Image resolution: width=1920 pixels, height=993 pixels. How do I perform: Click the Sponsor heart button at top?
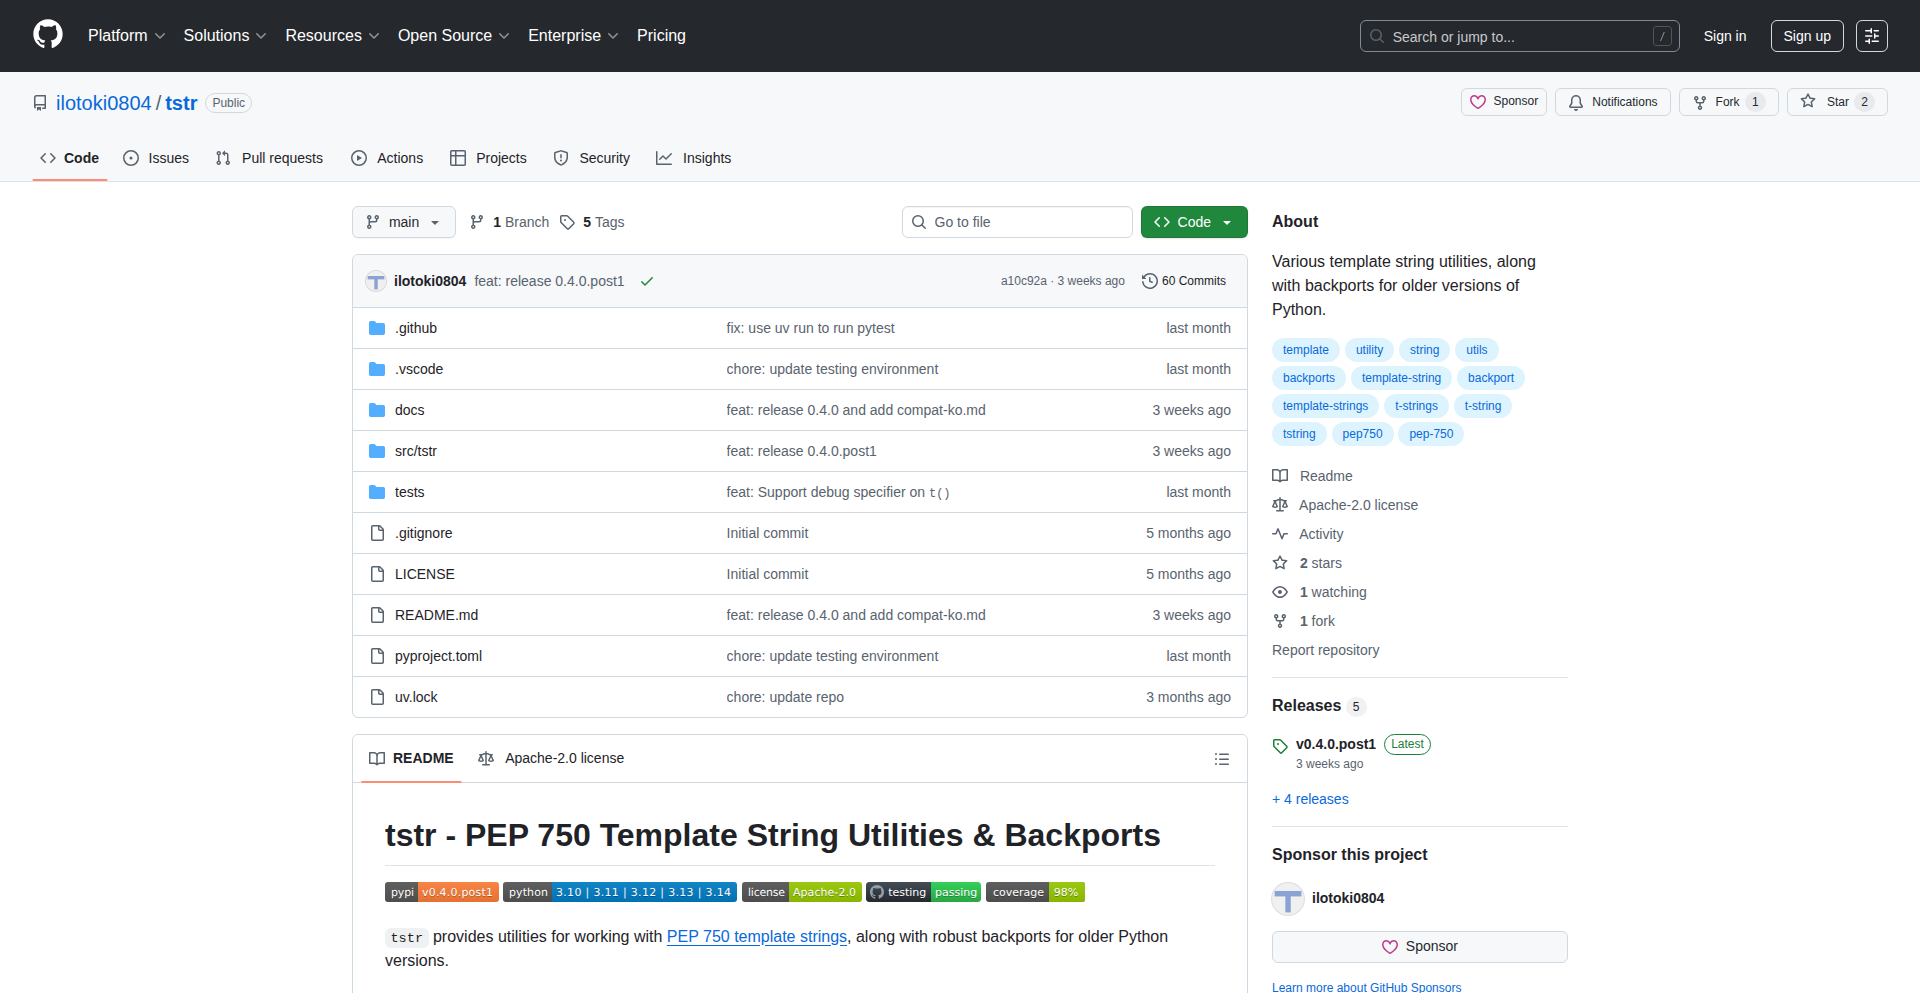[1503, 102]
